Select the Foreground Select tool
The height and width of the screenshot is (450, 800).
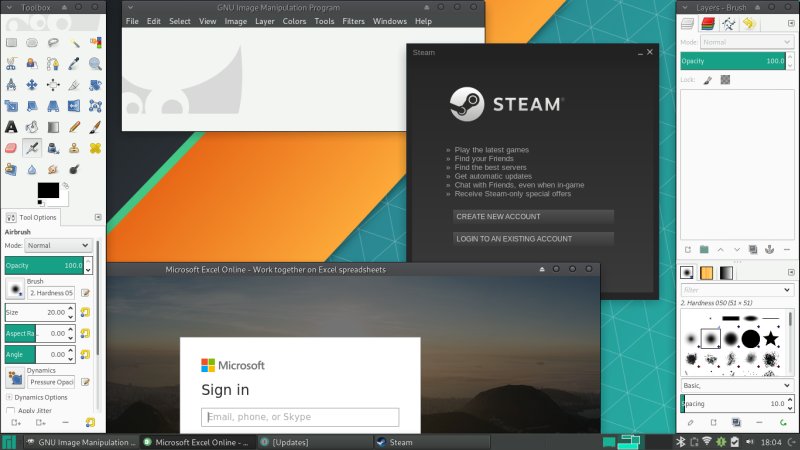coord(32,64)
